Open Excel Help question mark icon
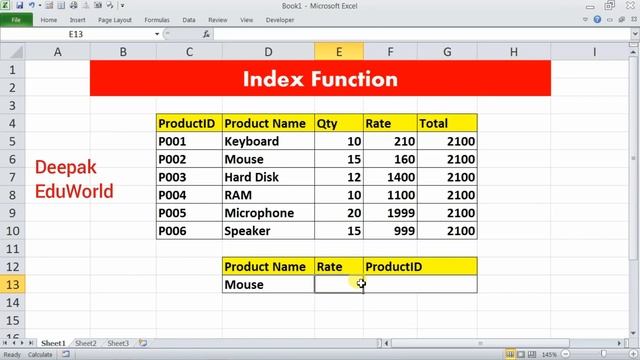The image size is (640, 360). (597, 19)
